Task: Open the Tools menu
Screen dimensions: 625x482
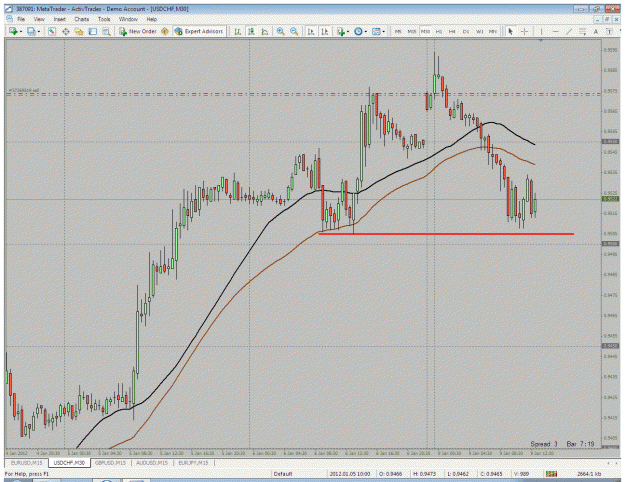Action: point(104,19)
